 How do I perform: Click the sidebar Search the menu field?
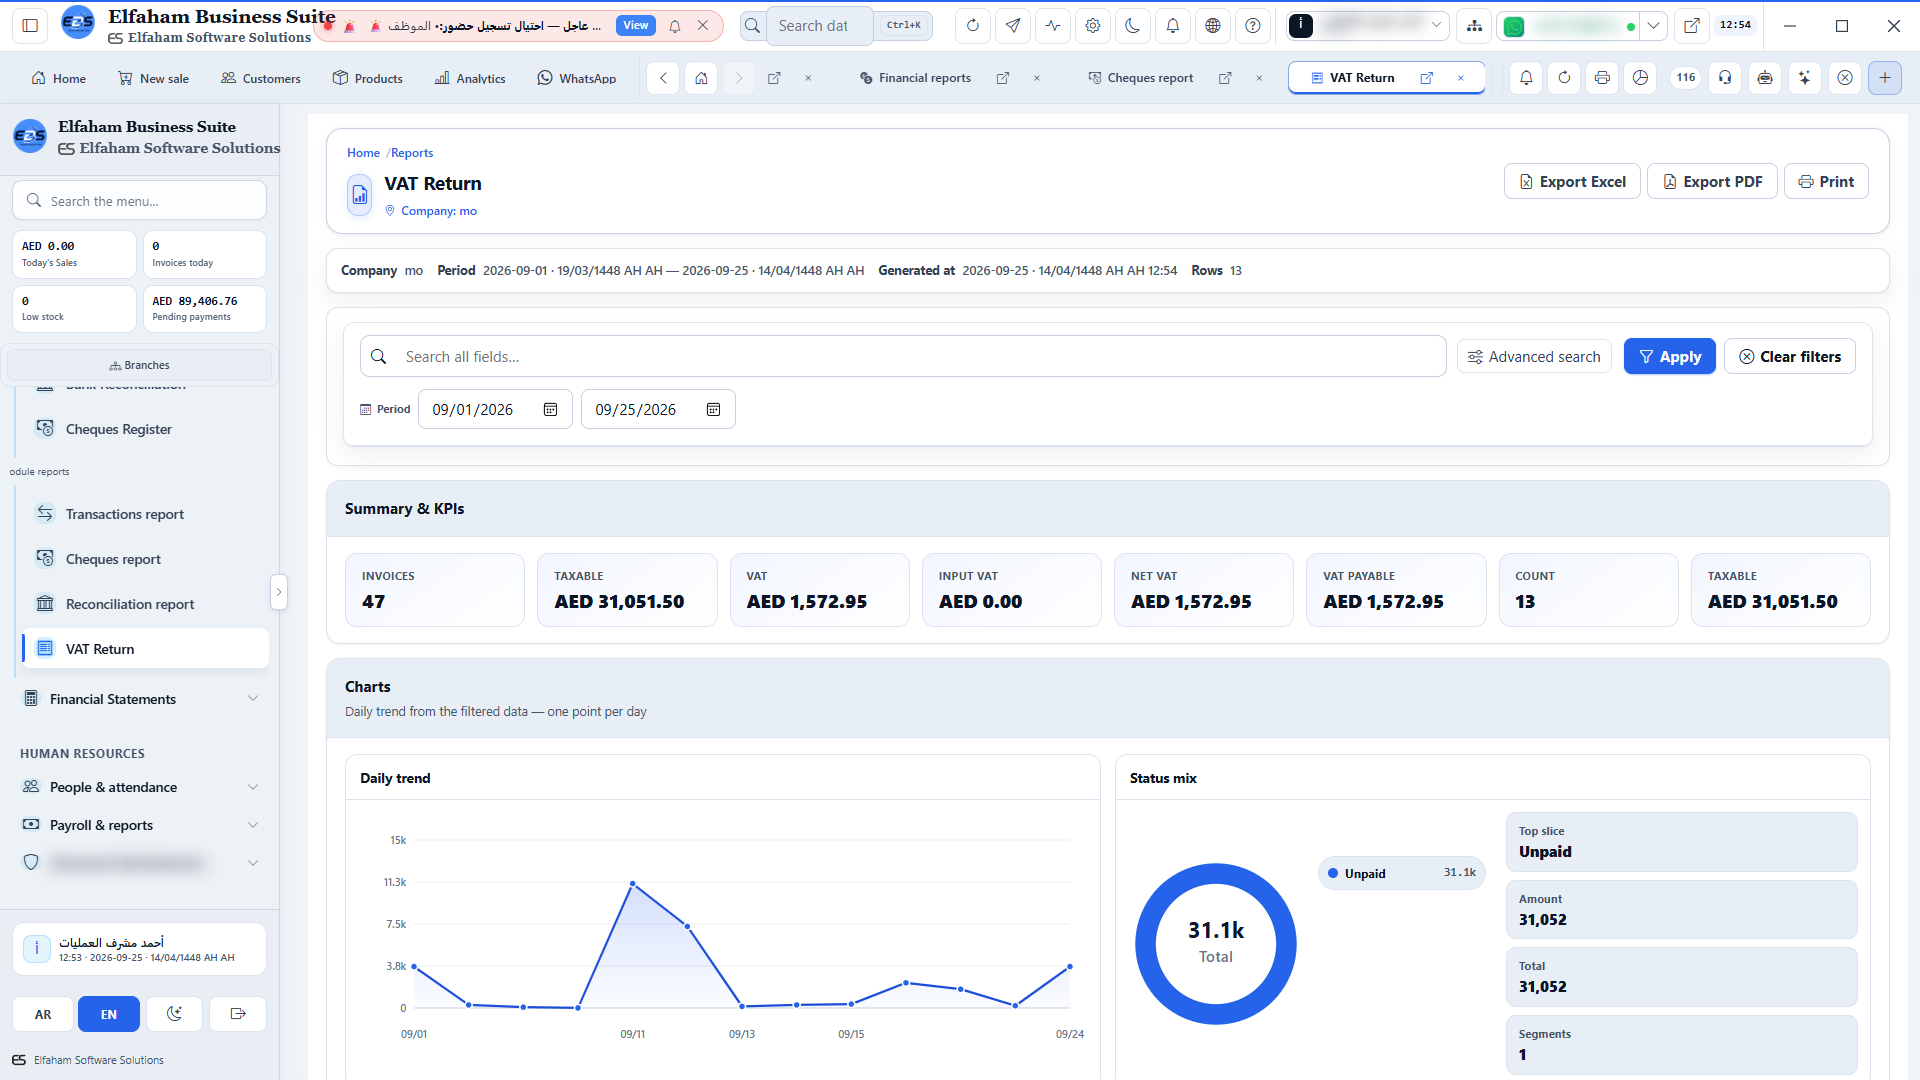[x=140, y=201]
